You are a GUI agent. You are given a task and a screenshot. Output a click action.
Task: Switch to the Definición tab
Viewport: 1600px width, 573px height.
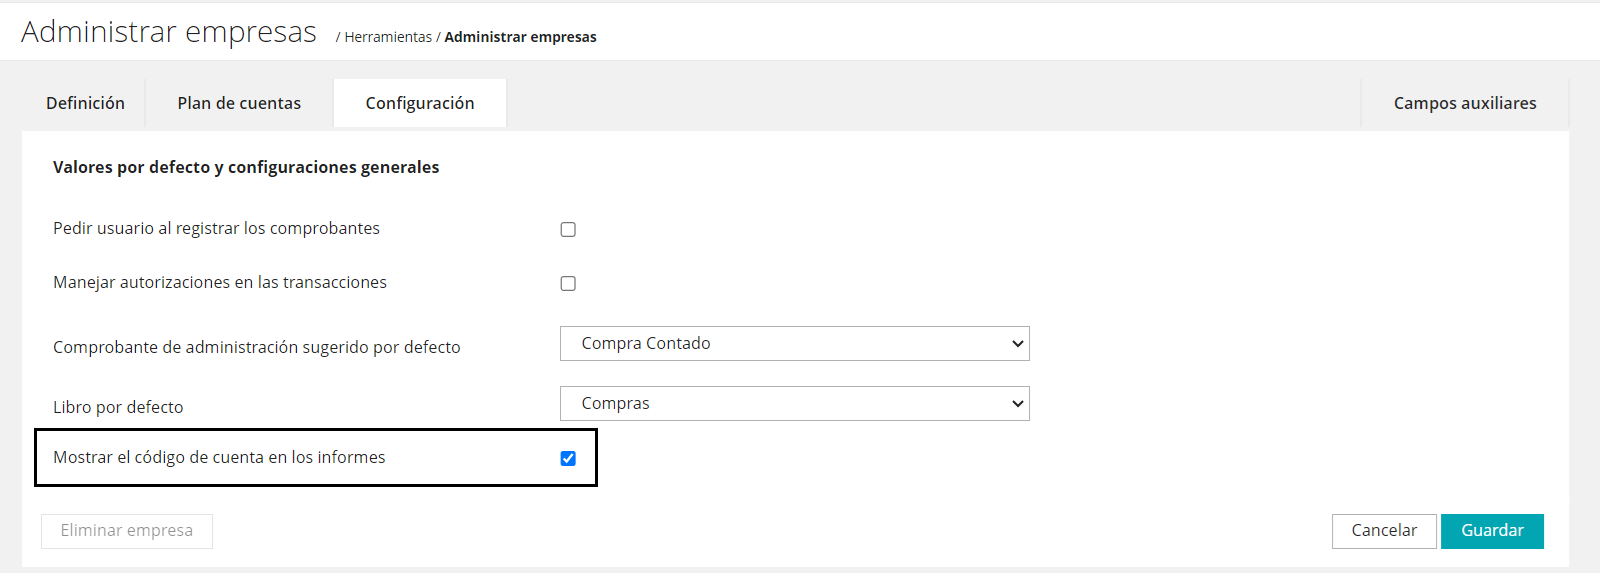click(x=85, y=103)
